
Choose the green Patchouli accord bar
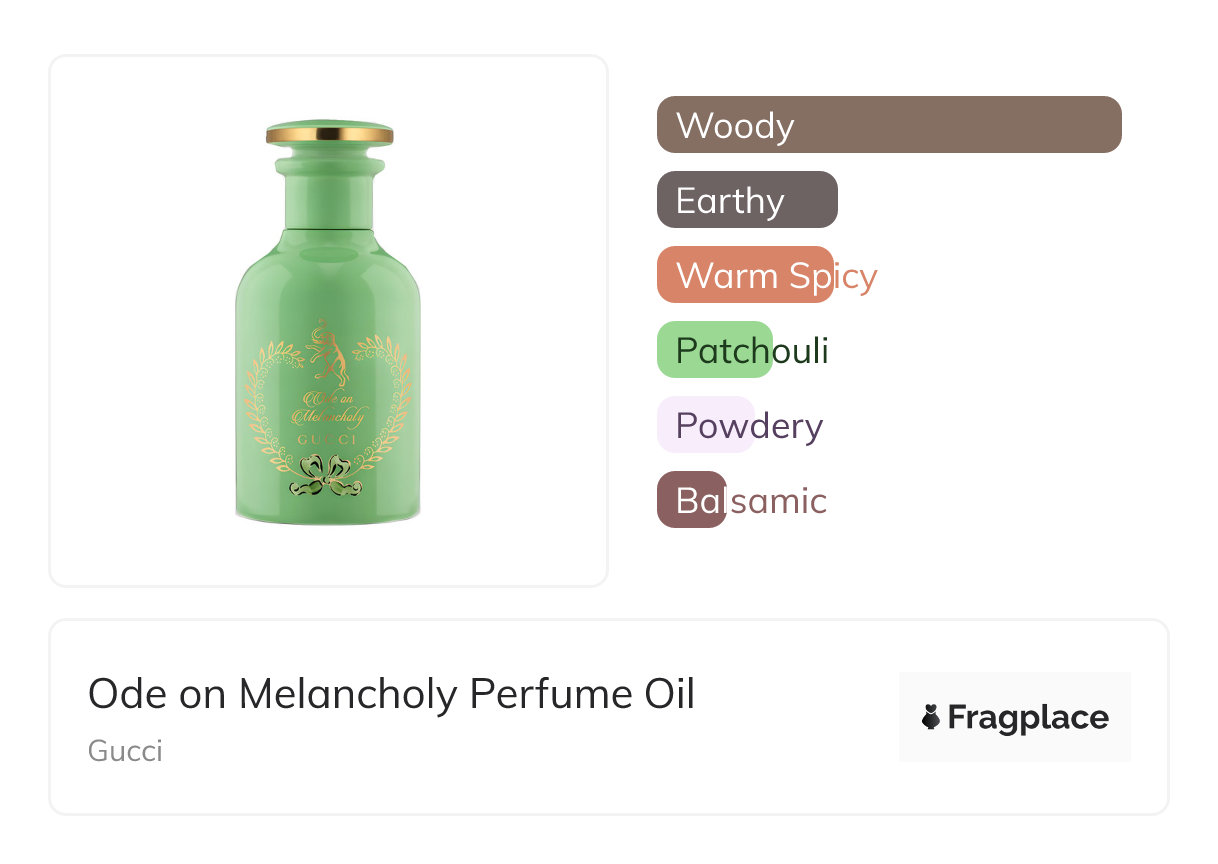[x=714, y=350]
